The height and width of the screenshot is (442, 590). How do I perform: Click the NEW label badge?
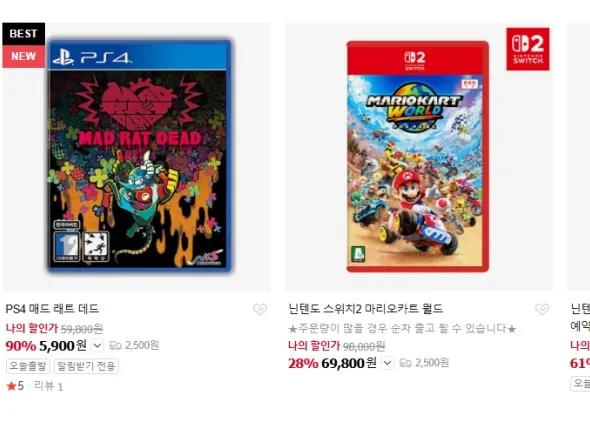click(x=23, y=56)
